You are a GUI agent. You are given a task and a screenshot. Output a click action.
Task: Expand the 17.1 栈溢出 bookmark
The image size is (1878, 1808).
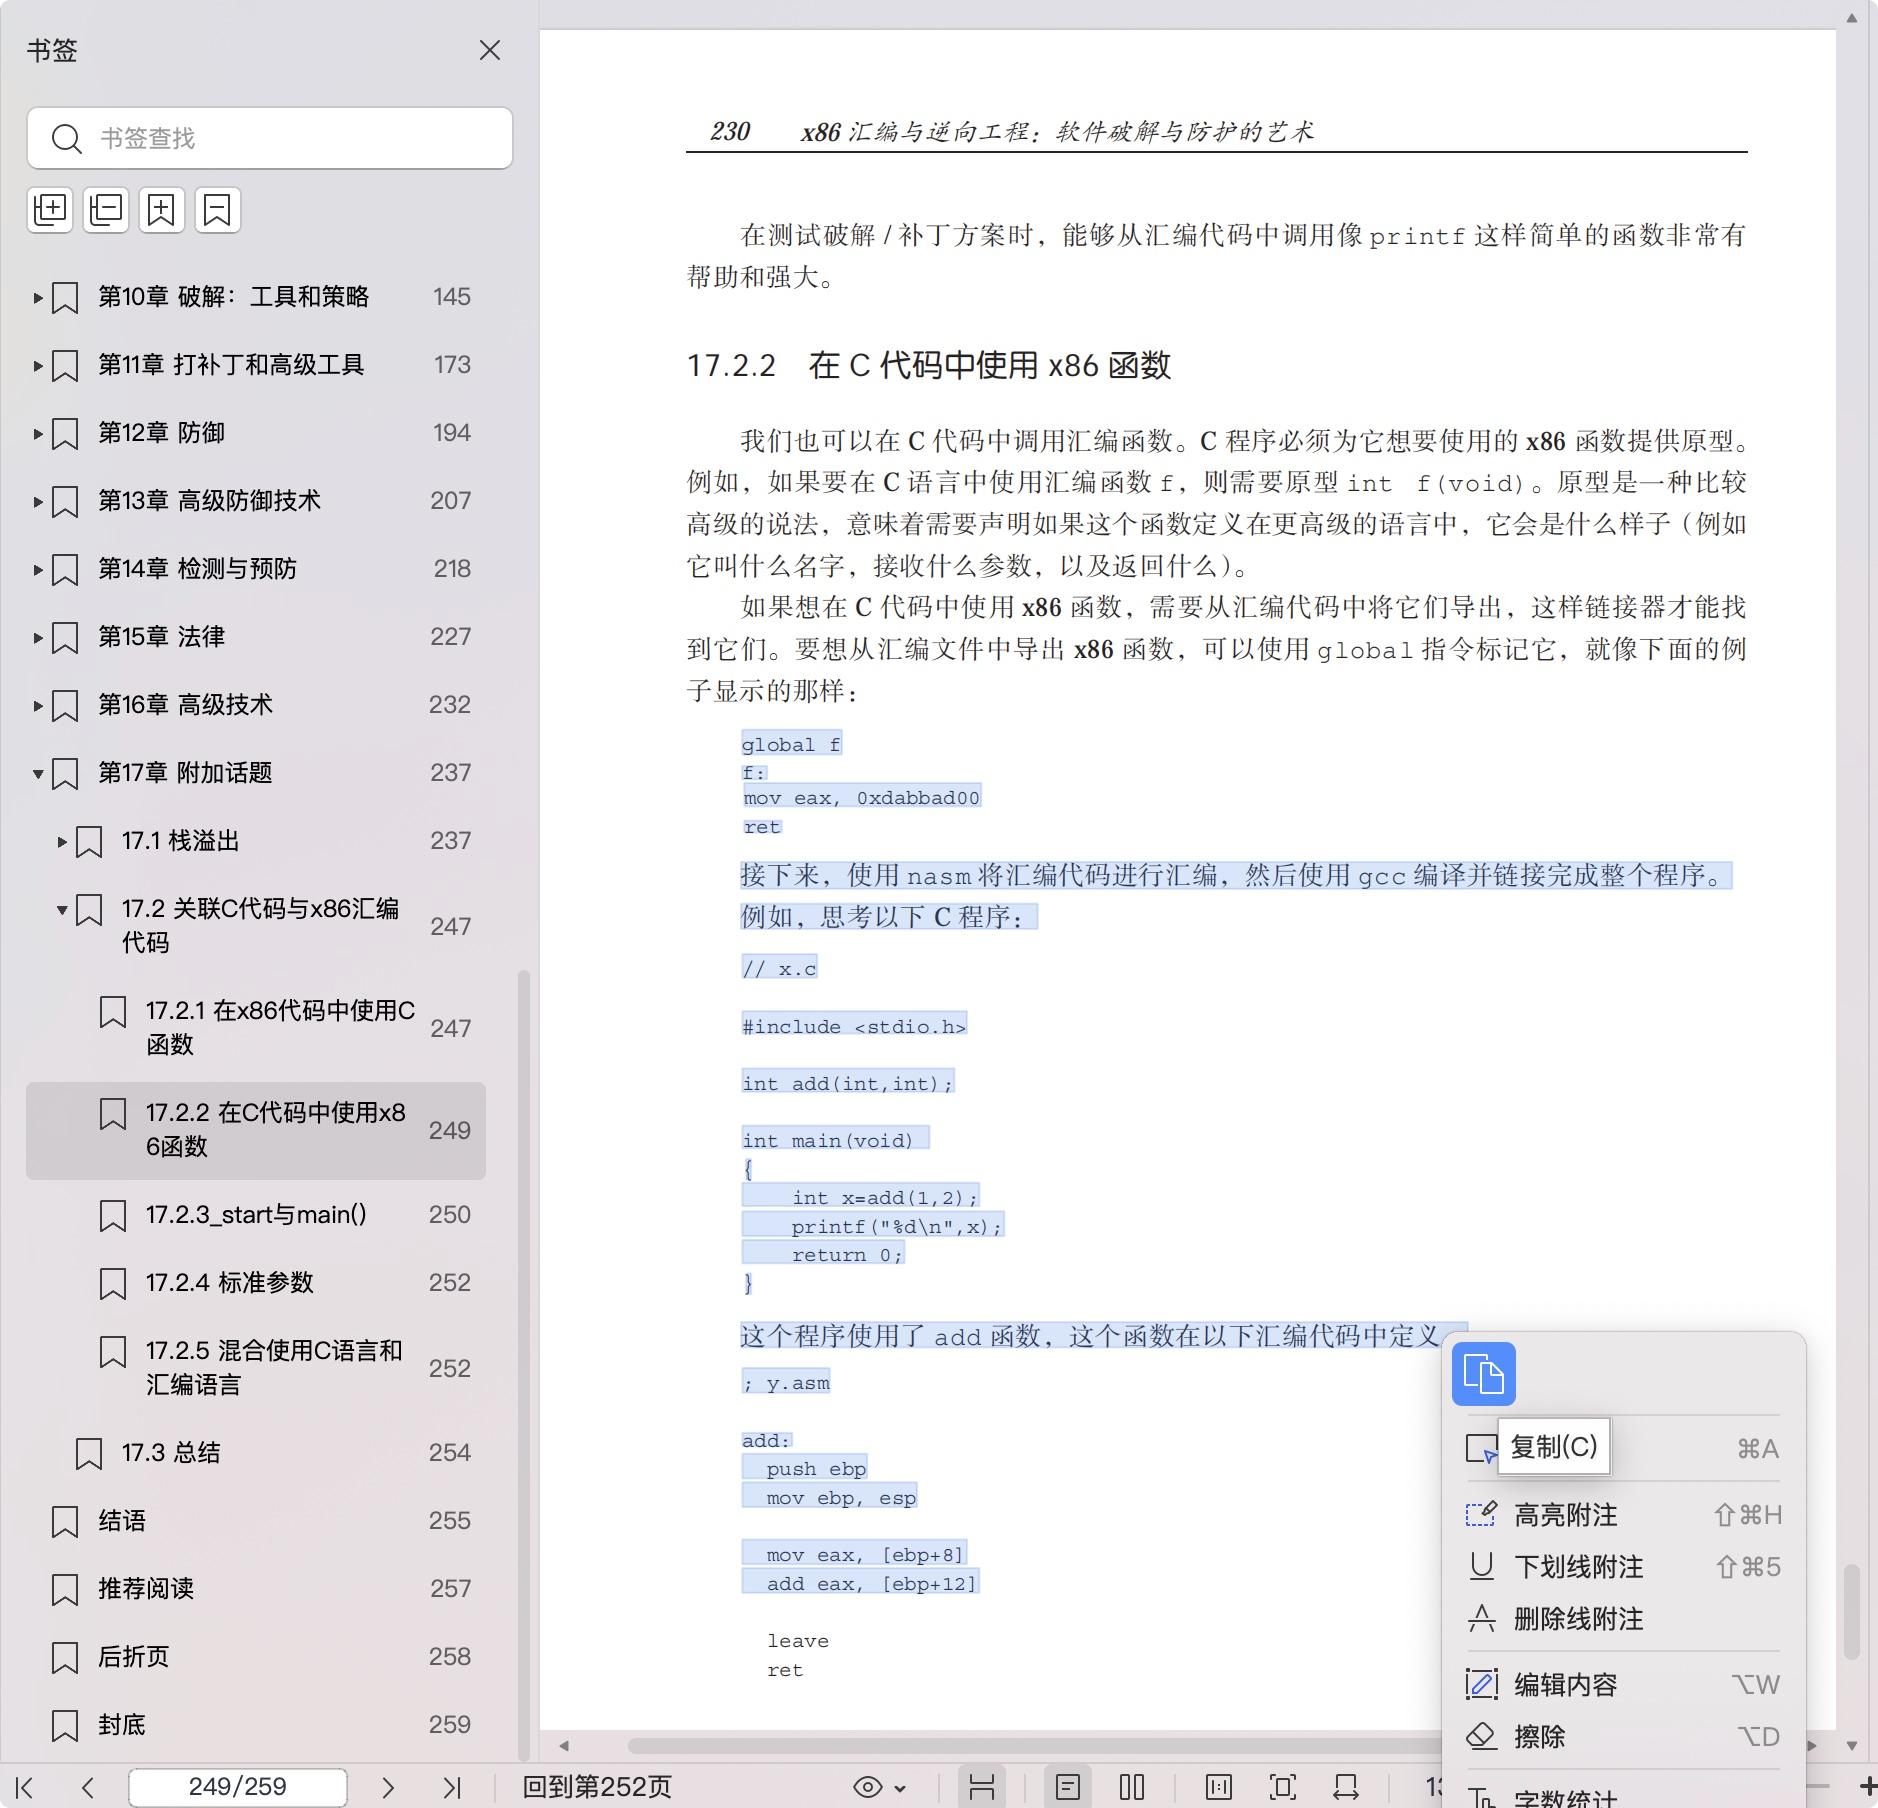(62, 842)
